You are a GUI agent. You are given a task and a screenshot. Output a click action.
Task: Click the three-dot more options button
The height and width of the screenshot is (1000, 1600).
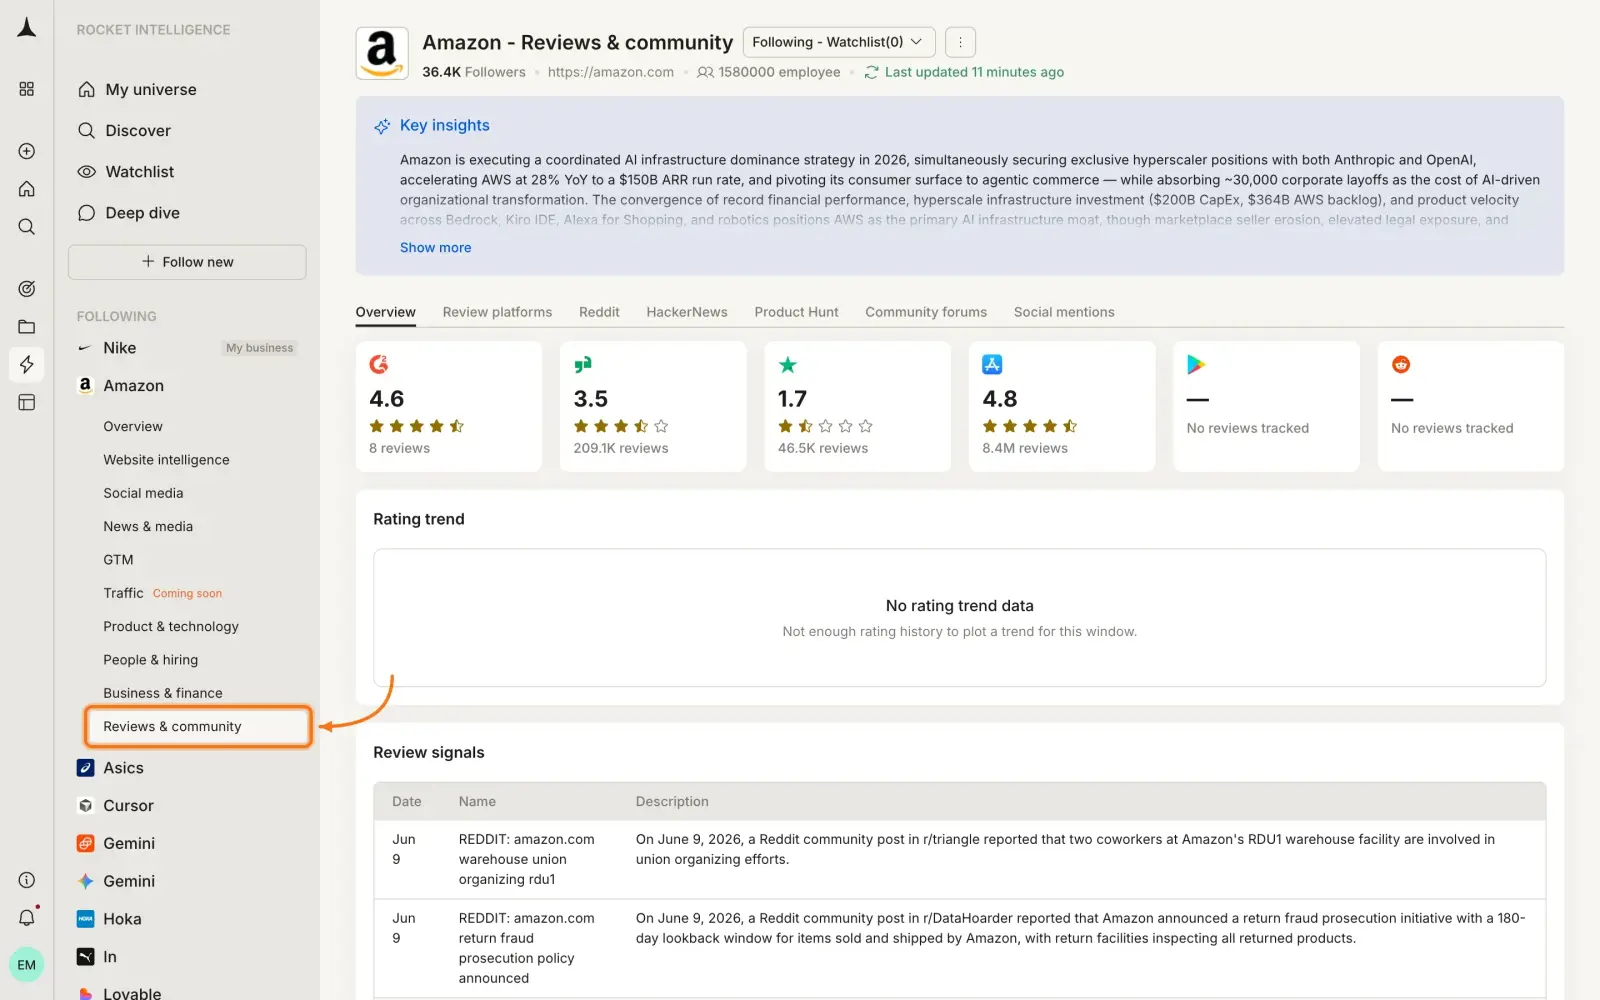(960, 42)
